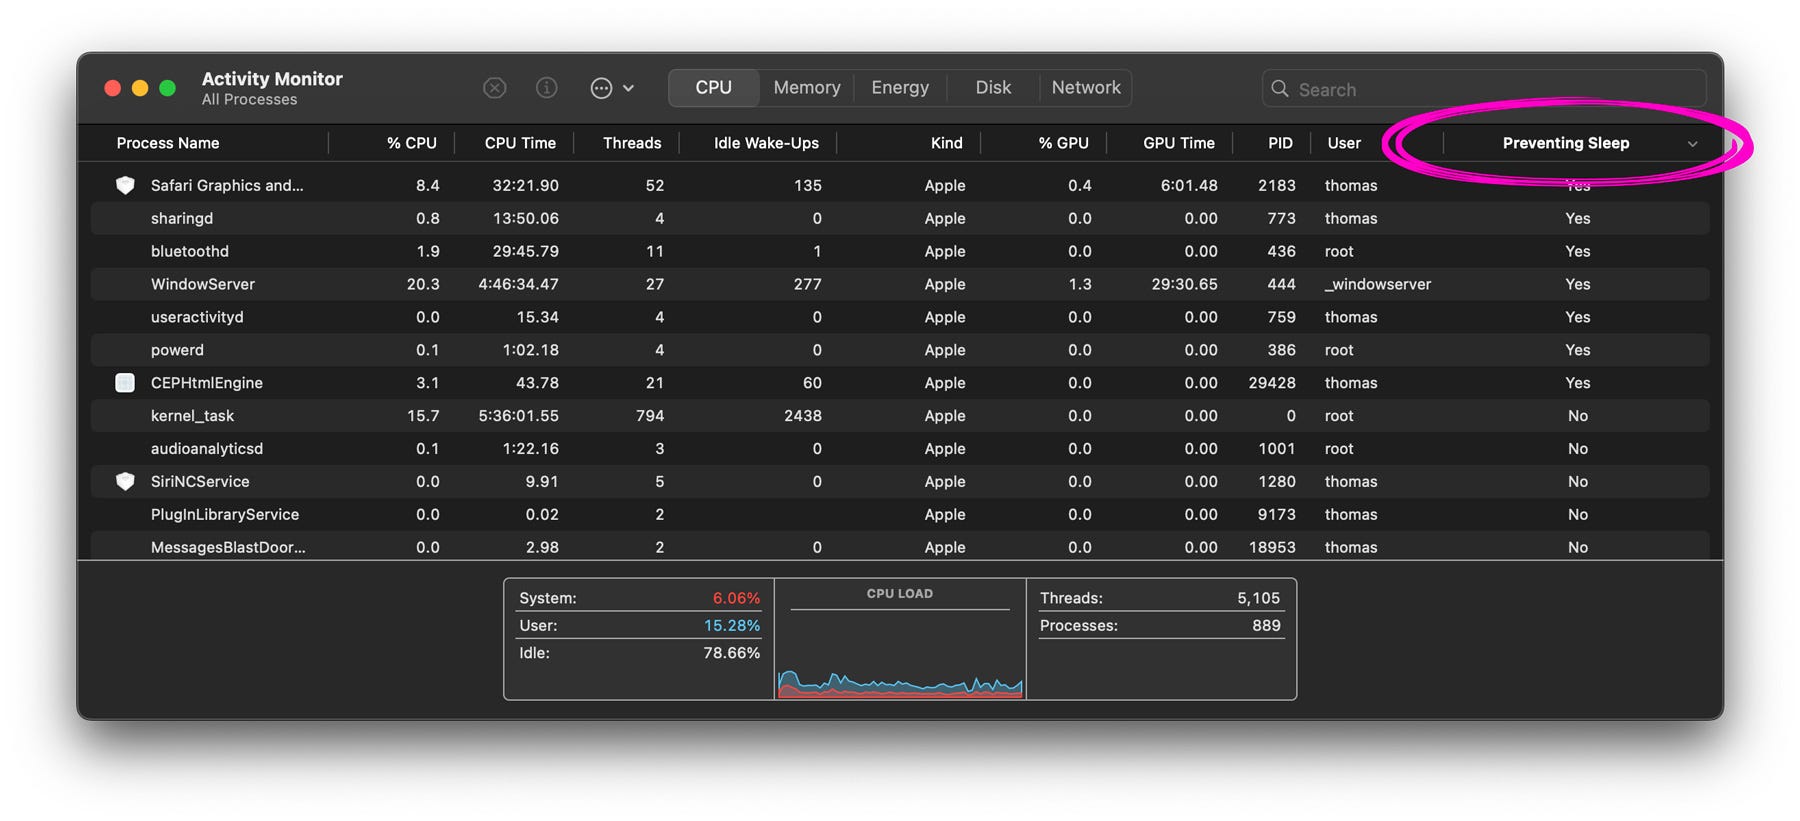Select the MessagesBlastDoor process row
1800x821 pixels.
900,547
